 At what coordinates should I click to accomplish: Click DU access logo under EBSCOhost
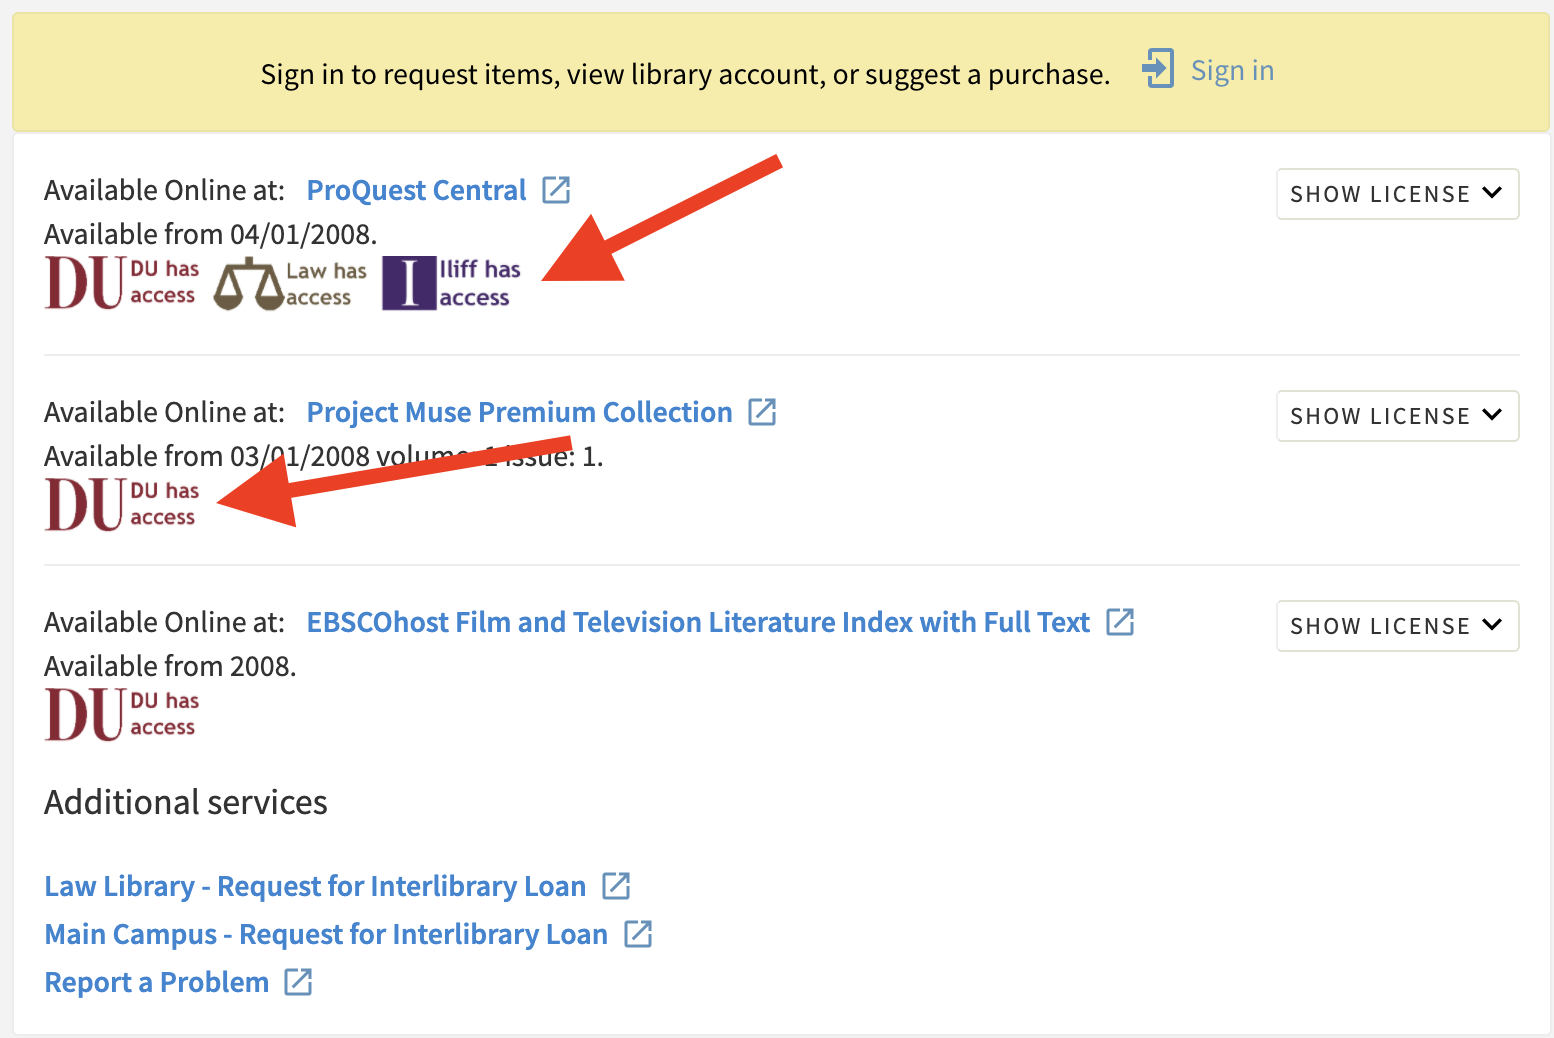tap(121, 714)
